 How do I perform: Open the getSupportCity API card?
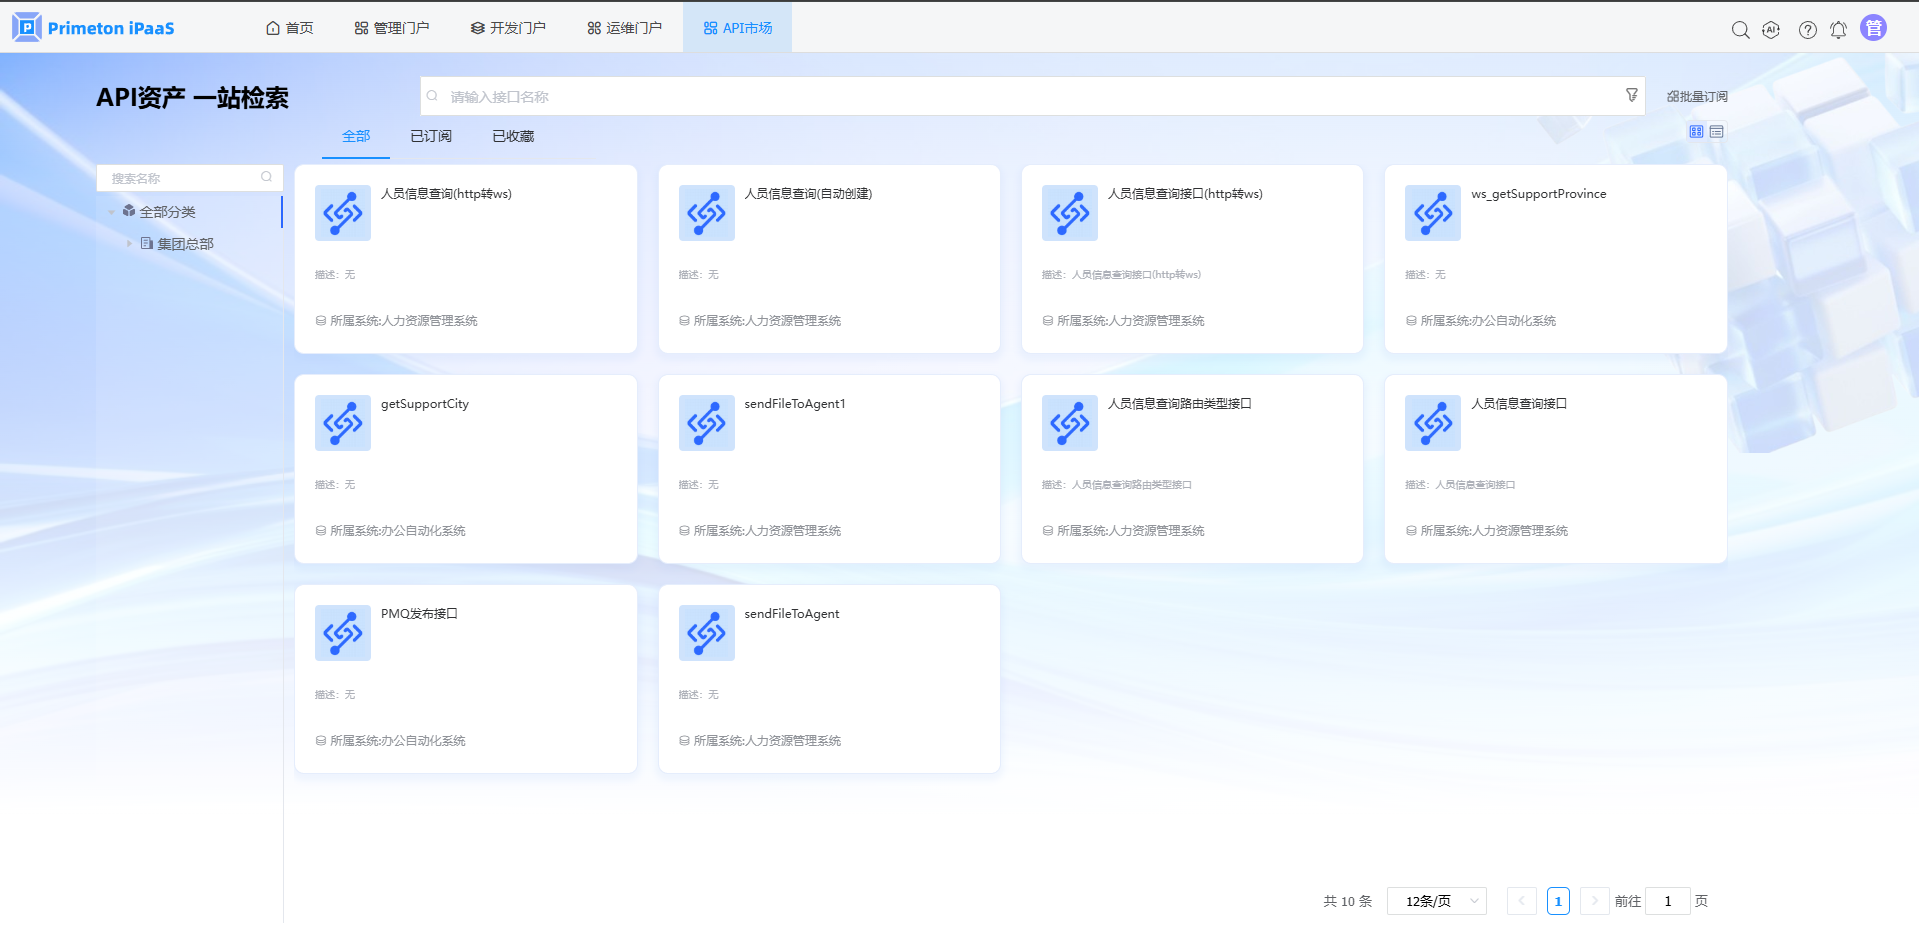pyautogui.click(x=465, y=468)
